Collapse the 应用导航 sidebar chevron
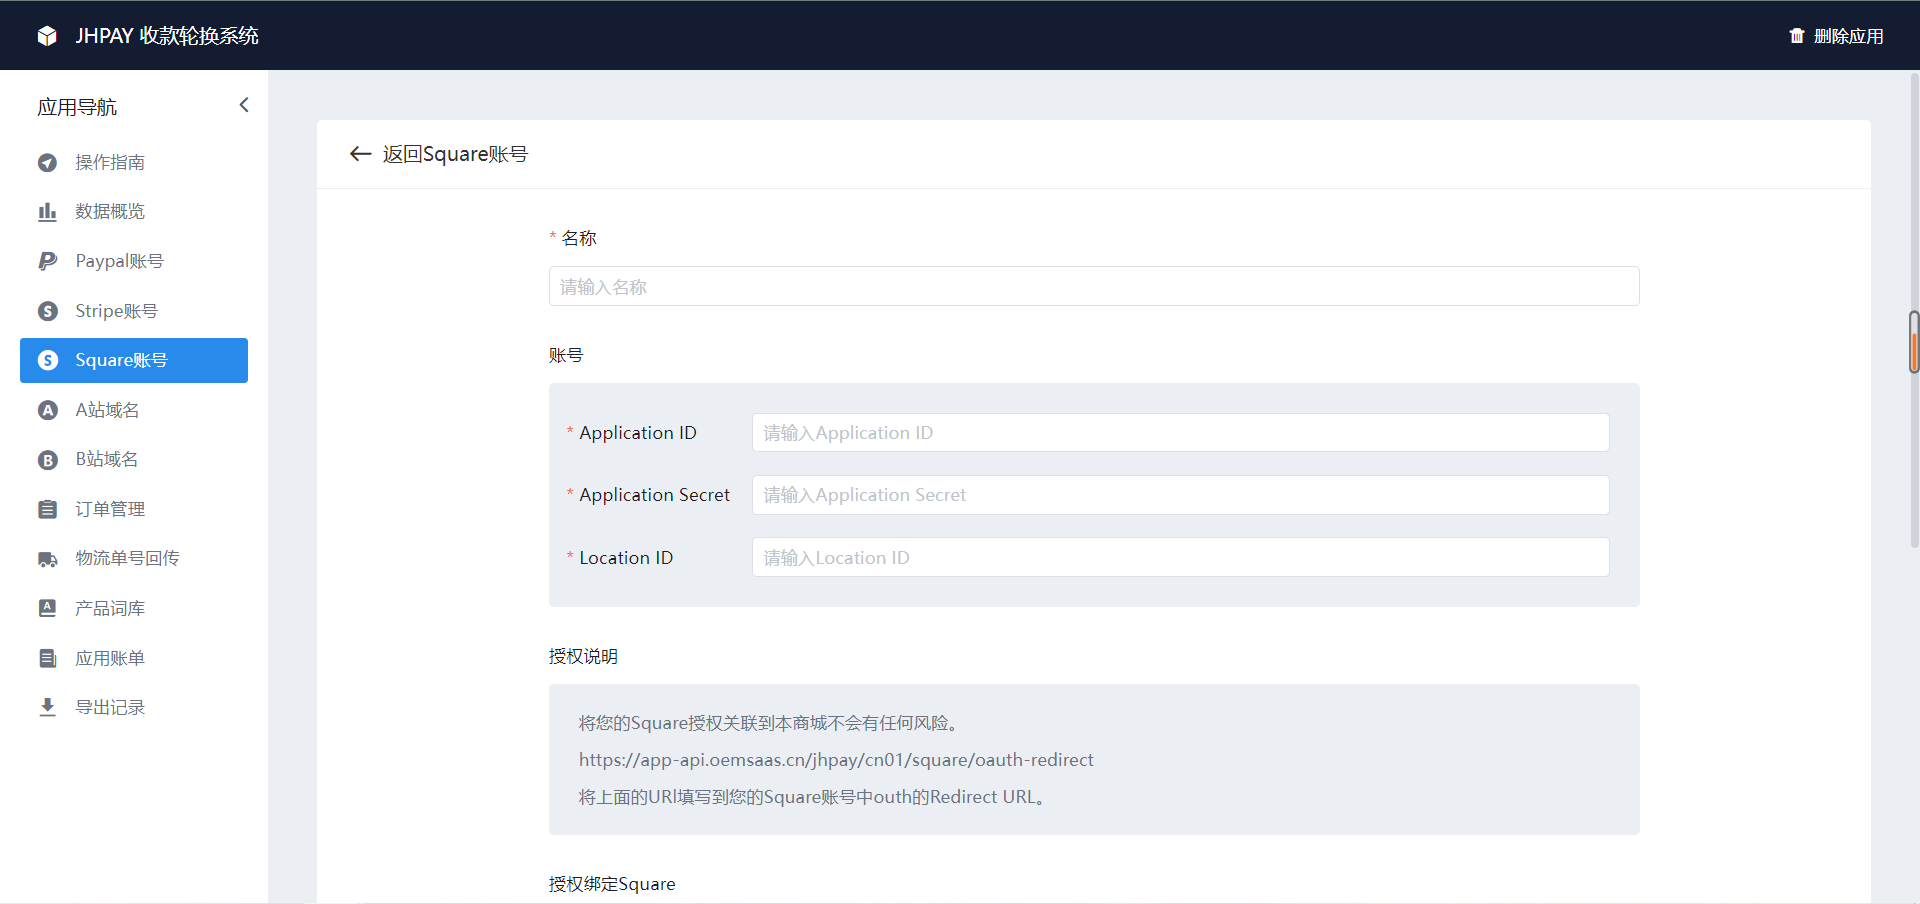 point(244,105)
